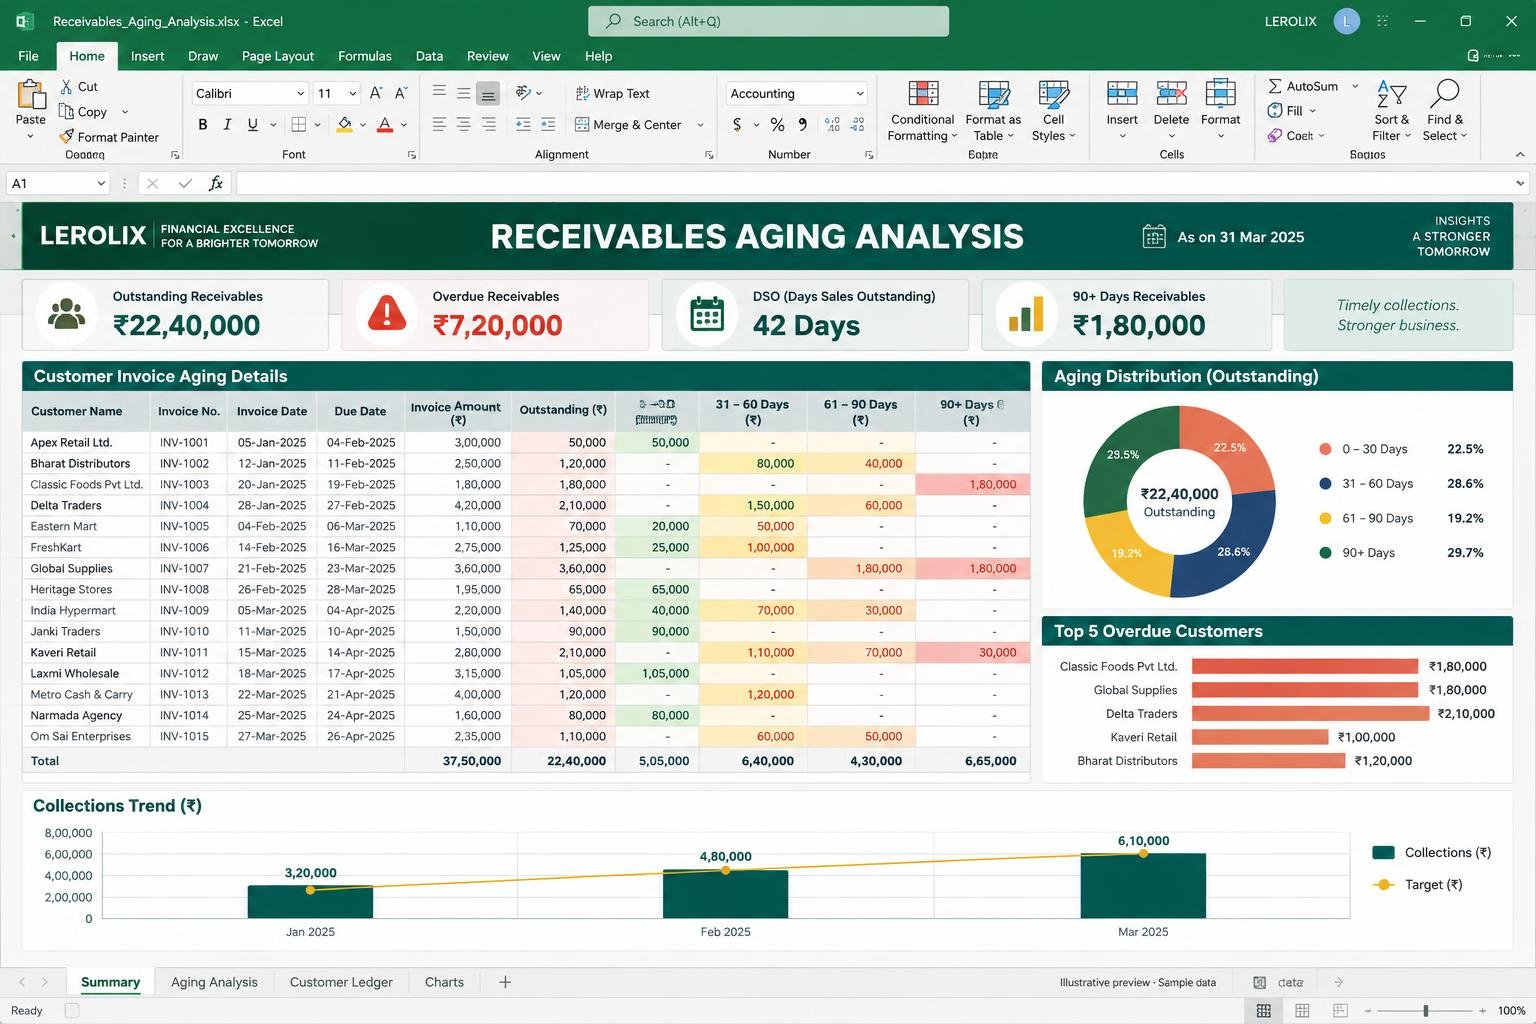Open Sort & Filter options
This screenshot has width=1536, height=1024.
point(1391,111)
